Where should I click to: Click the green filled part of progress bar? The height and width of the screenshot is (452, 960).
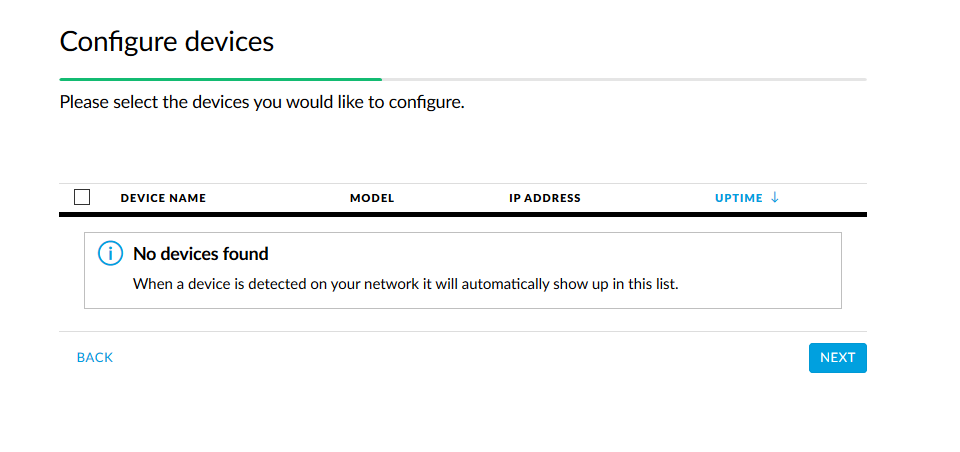pos(220,79)
